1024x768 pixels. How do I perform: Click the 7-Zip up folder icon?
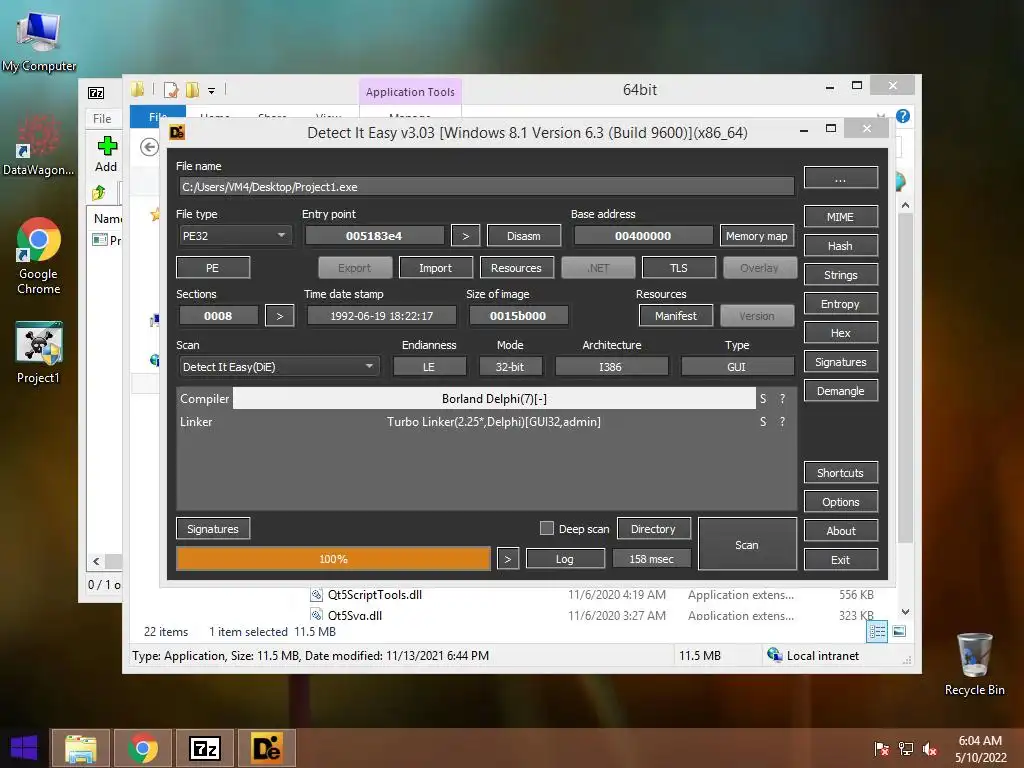pyautogui.click(x=99, y=193)
